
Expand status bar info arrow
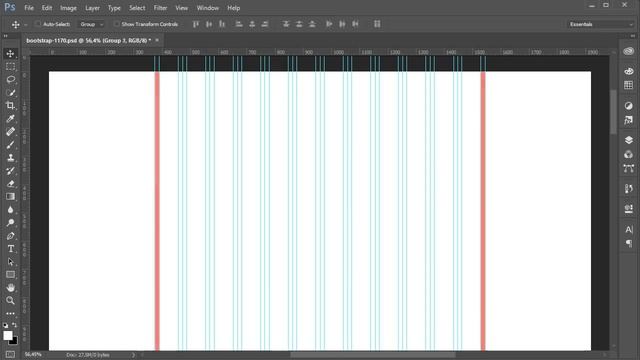point(133,355)
